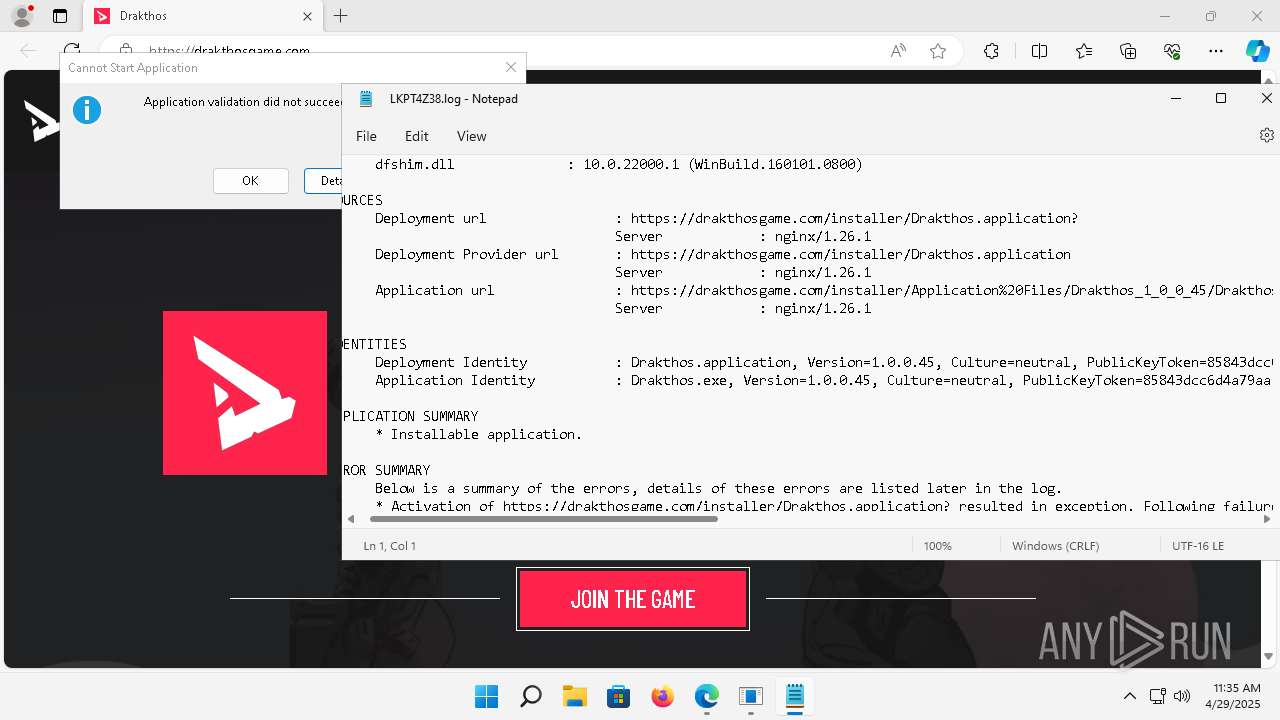Open Edge Collections icon

(x=1128, y=51)
